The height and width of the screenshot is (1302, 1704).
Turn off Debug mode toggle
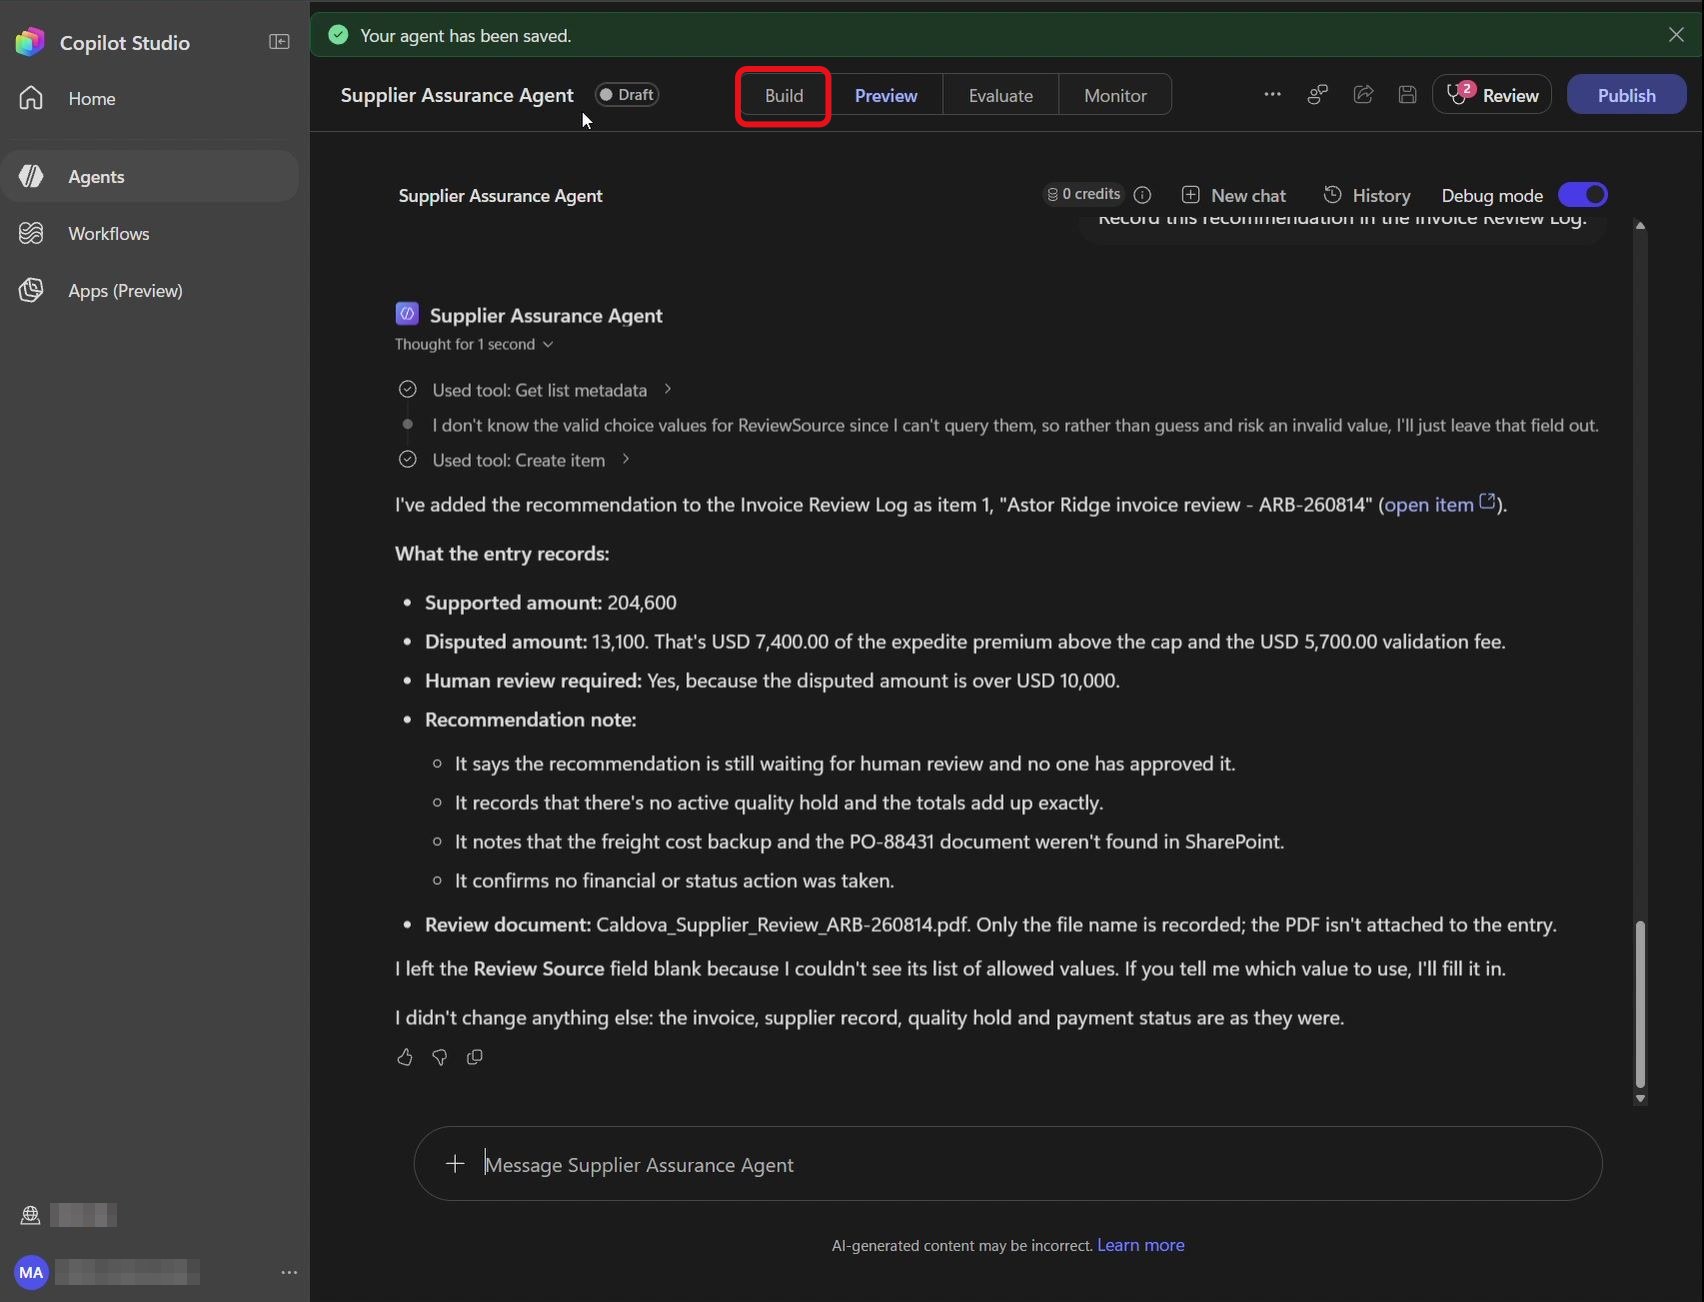[x=1583, y=195]
